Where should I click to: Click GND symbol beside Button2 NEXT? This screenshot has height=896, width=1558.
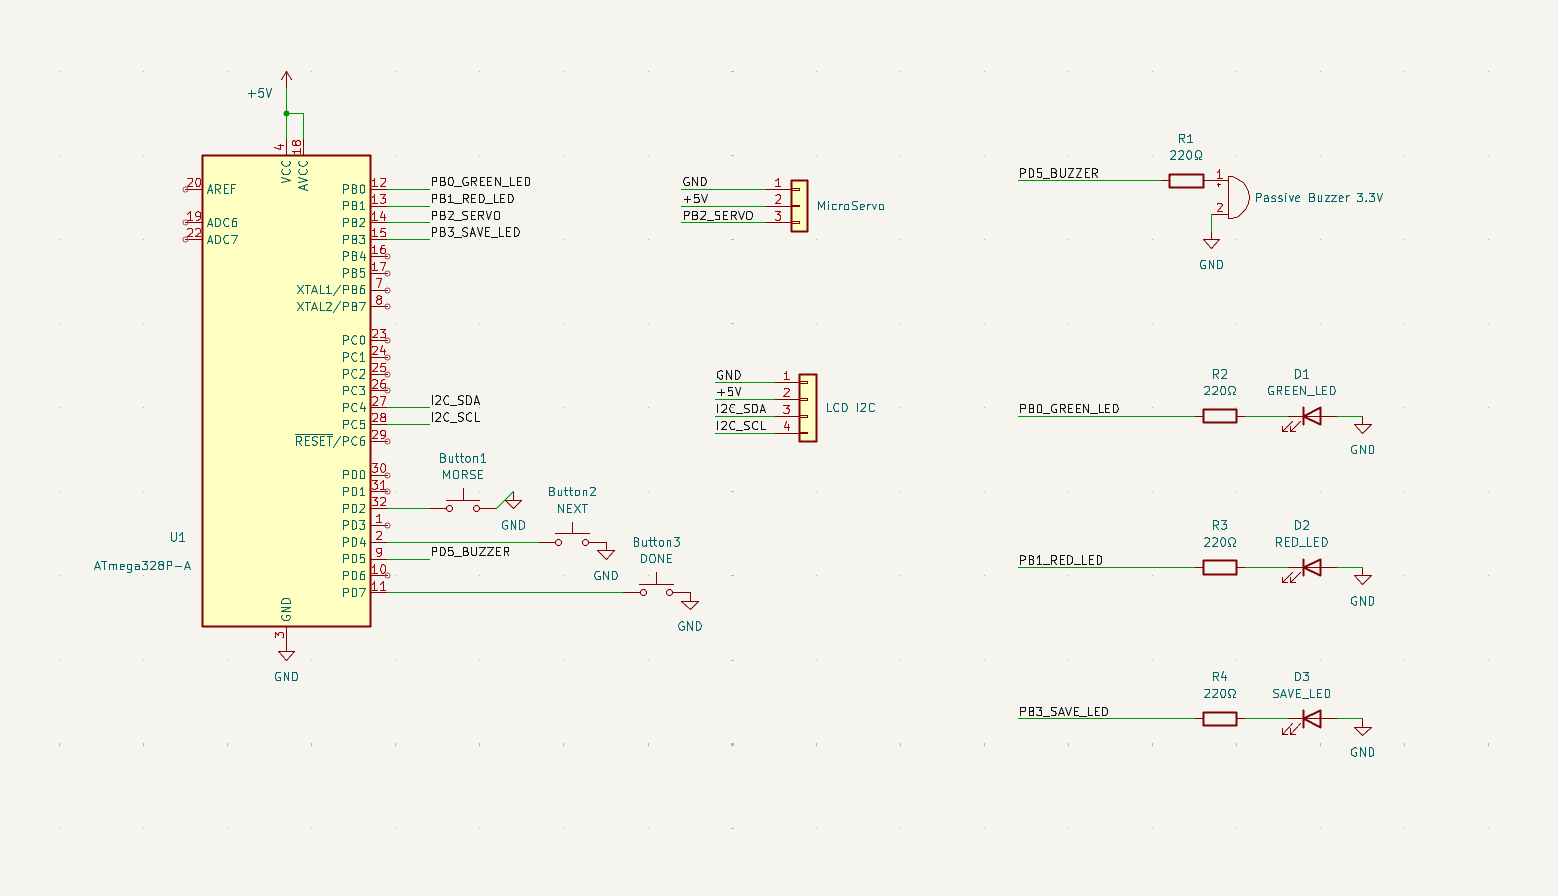click(606, 553)
